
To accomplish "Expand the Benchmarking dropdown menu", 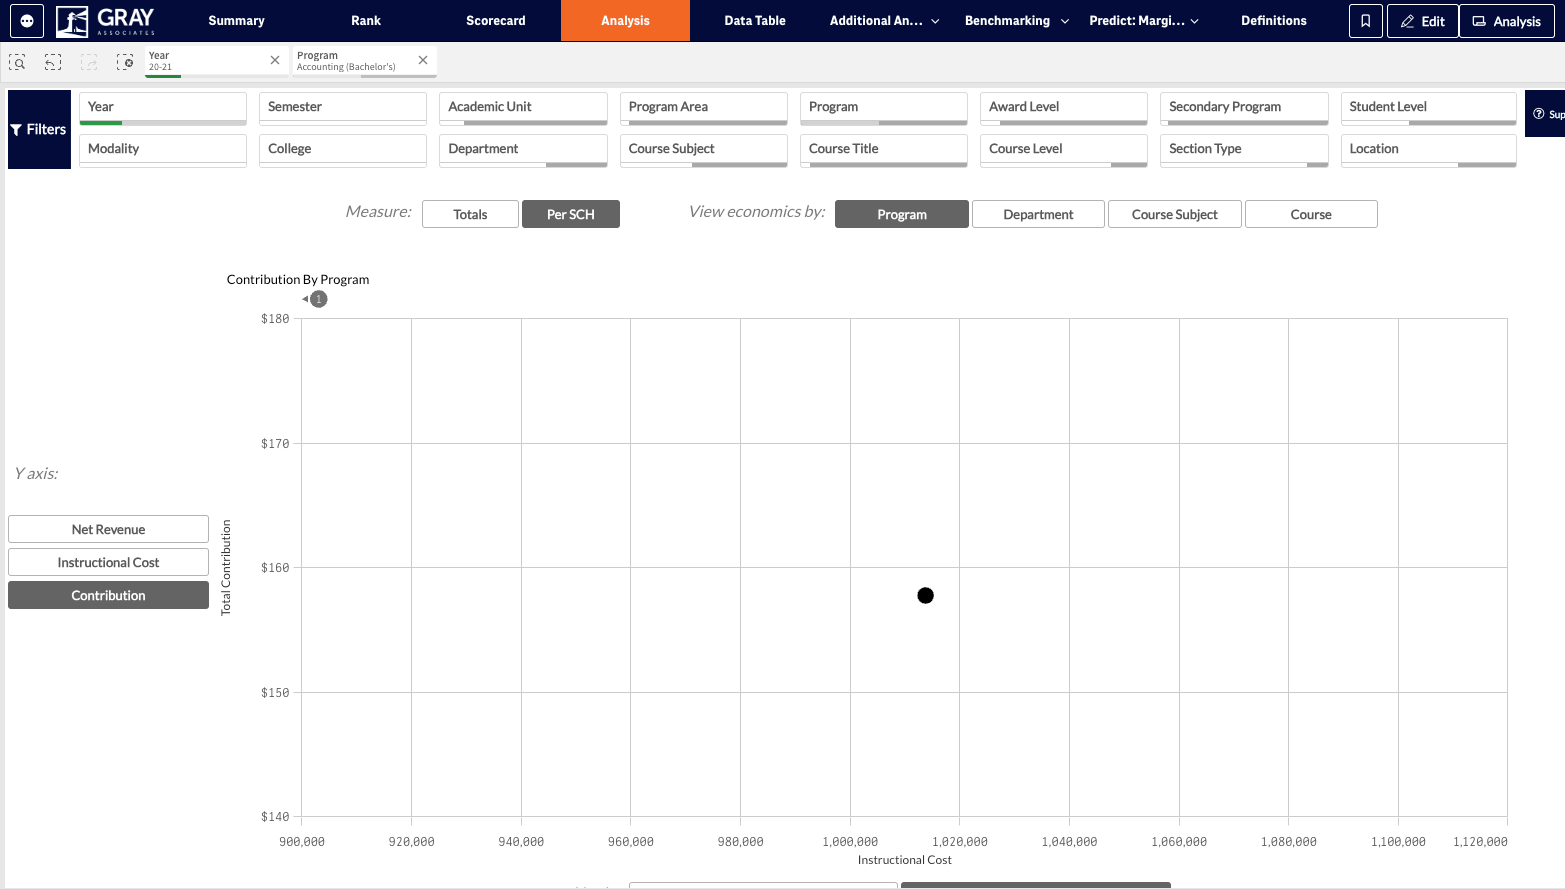I will point(1016,21).
